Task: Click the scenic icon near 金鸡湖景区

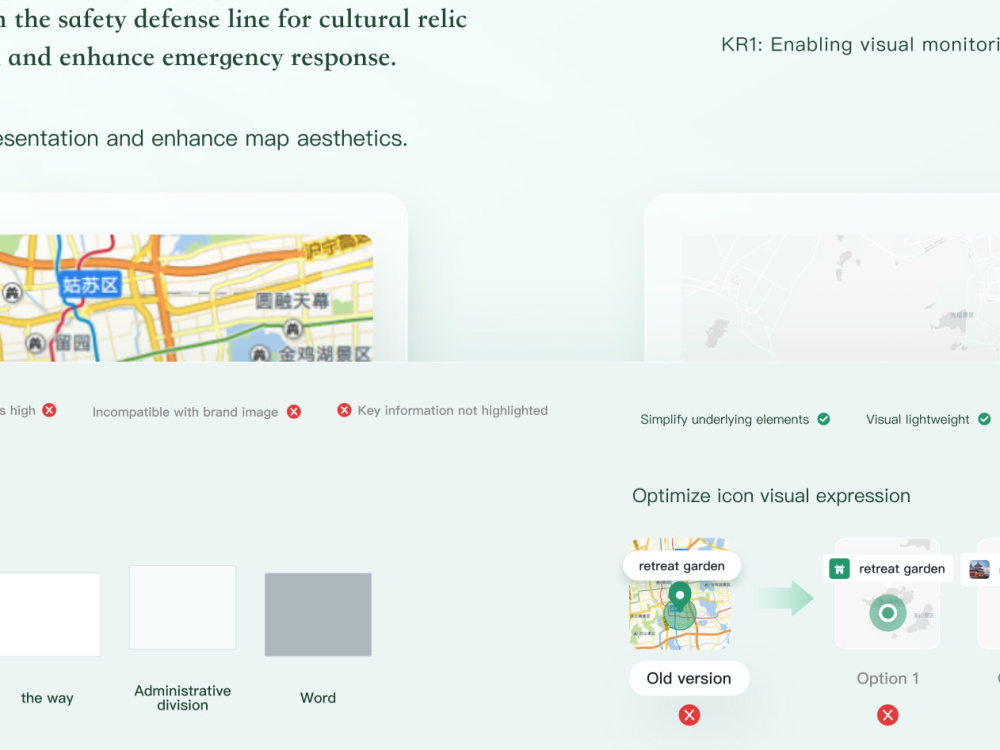Action: (259, 354)
